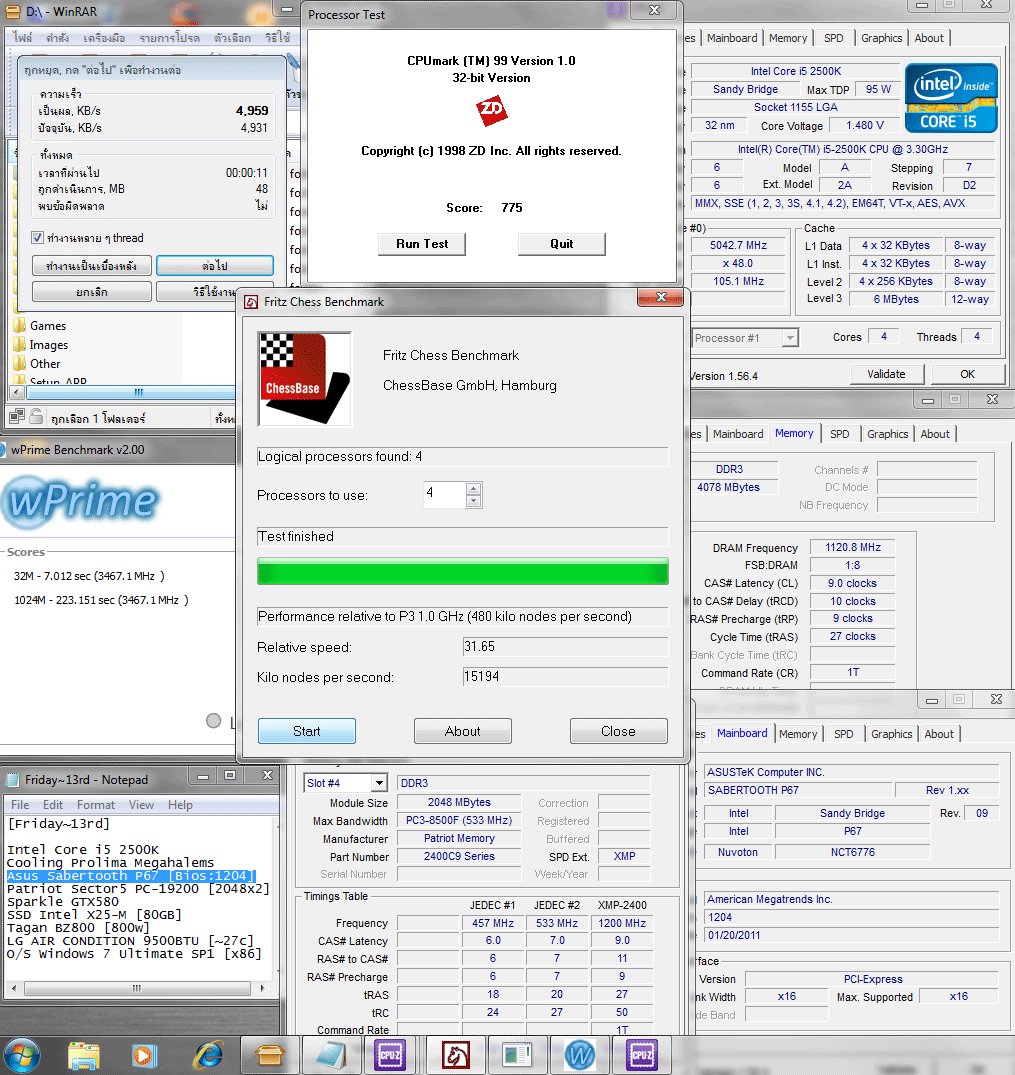
Task: Start the Fritz Chess Benchmark
Action: 307,731
